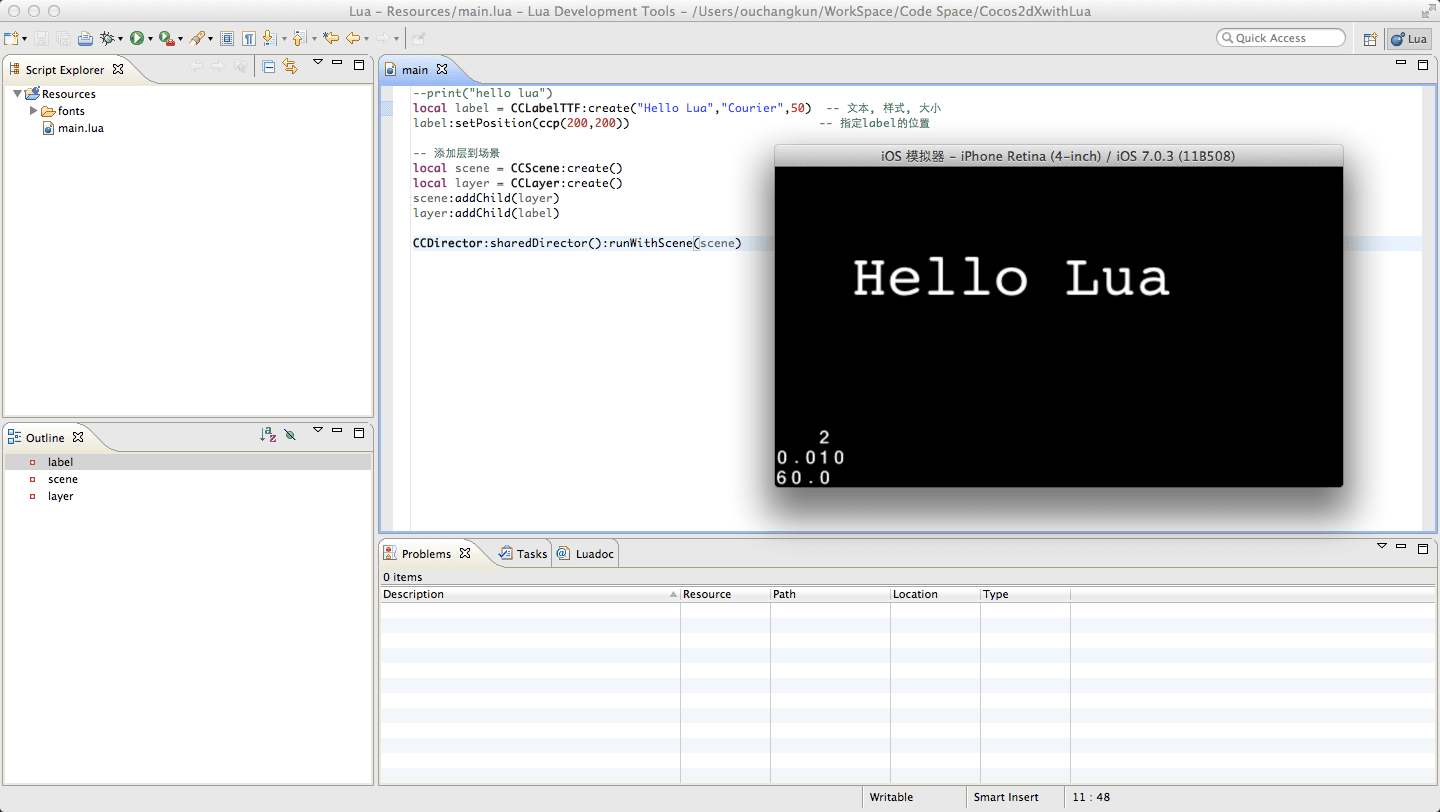Open the Run button dropdown arrow

pos(150,39)
